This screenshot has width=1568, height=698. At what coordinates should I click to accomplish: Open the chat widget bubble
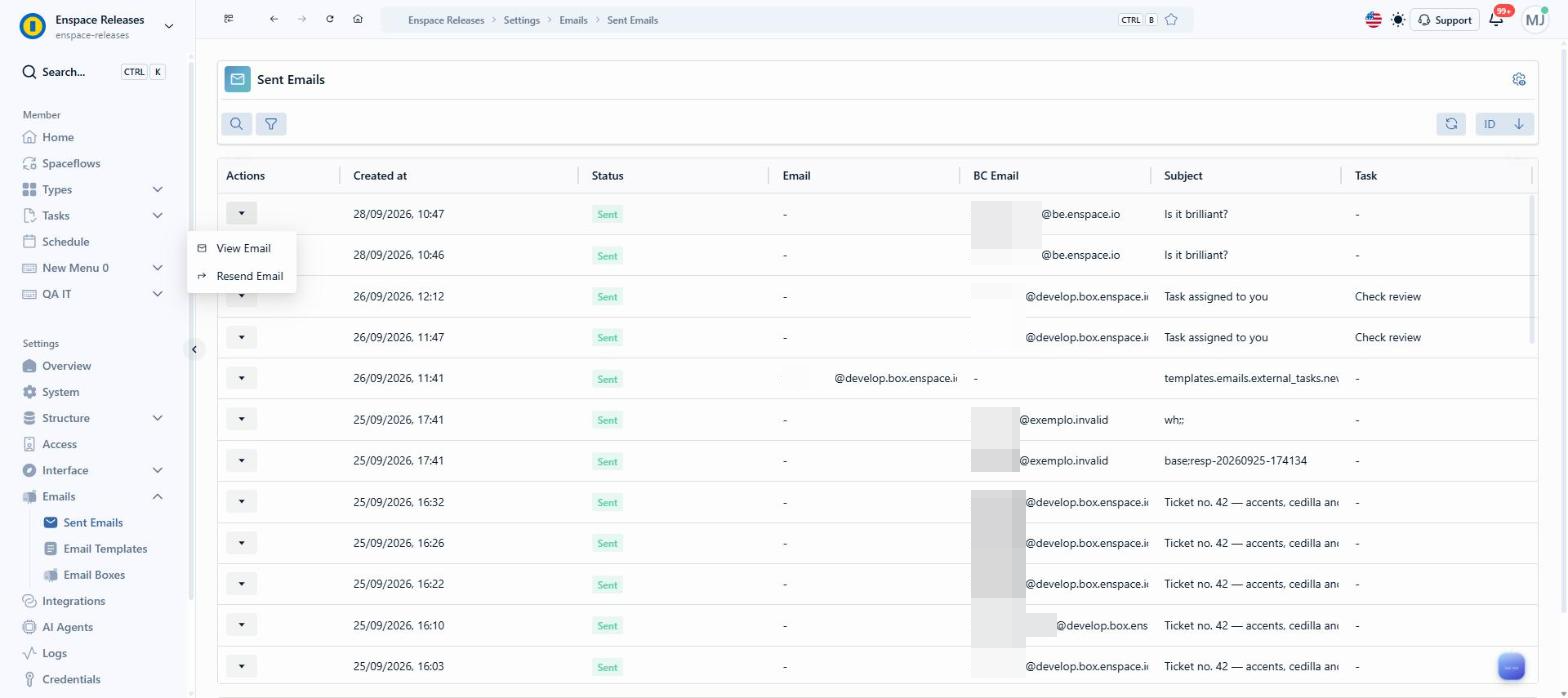coord(1510,666)
